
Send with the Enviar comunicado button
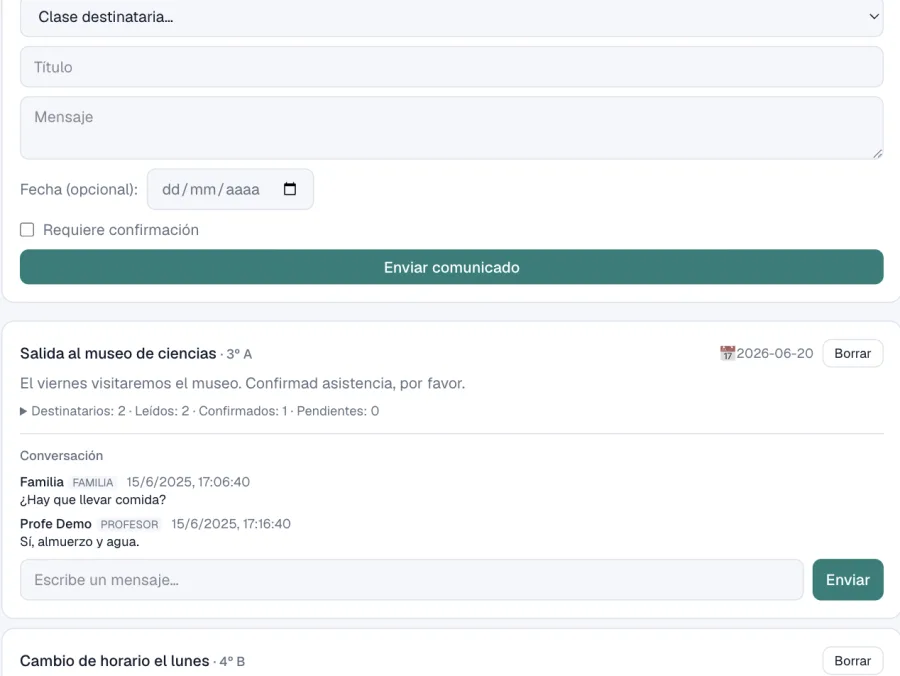451,267
